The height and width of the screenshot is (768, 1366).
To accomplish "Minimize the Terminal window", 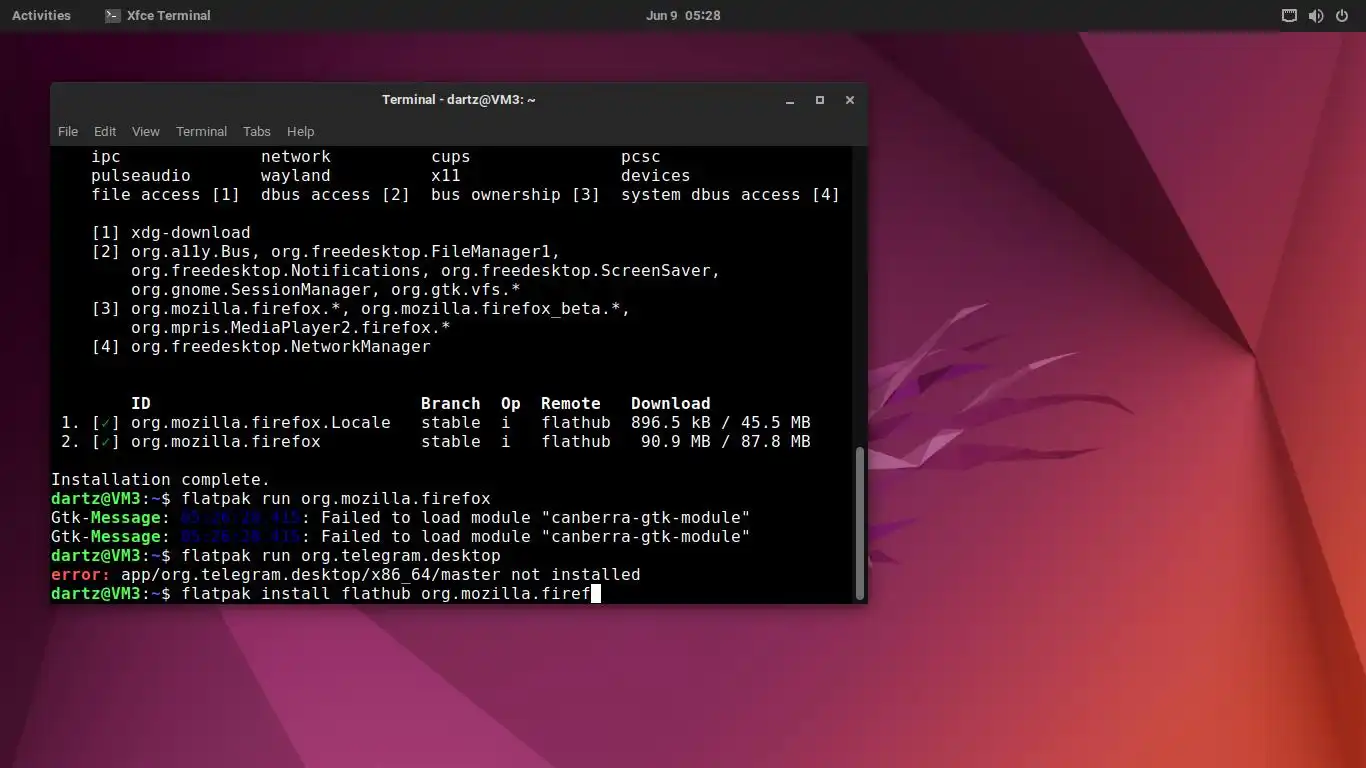I will (x=790, y=100).
